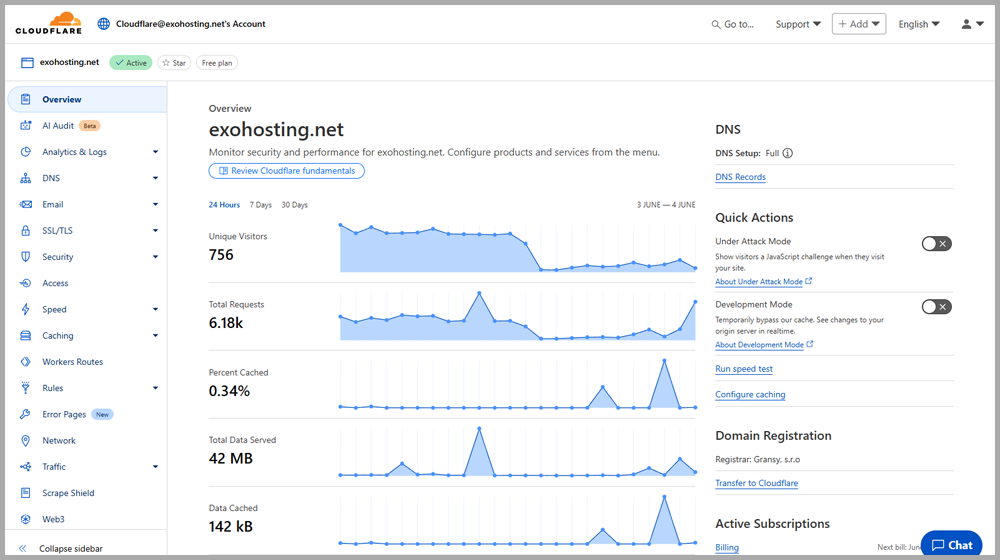Click the DNS Setup info icon

pyautogui.click(x=788, y=153)
